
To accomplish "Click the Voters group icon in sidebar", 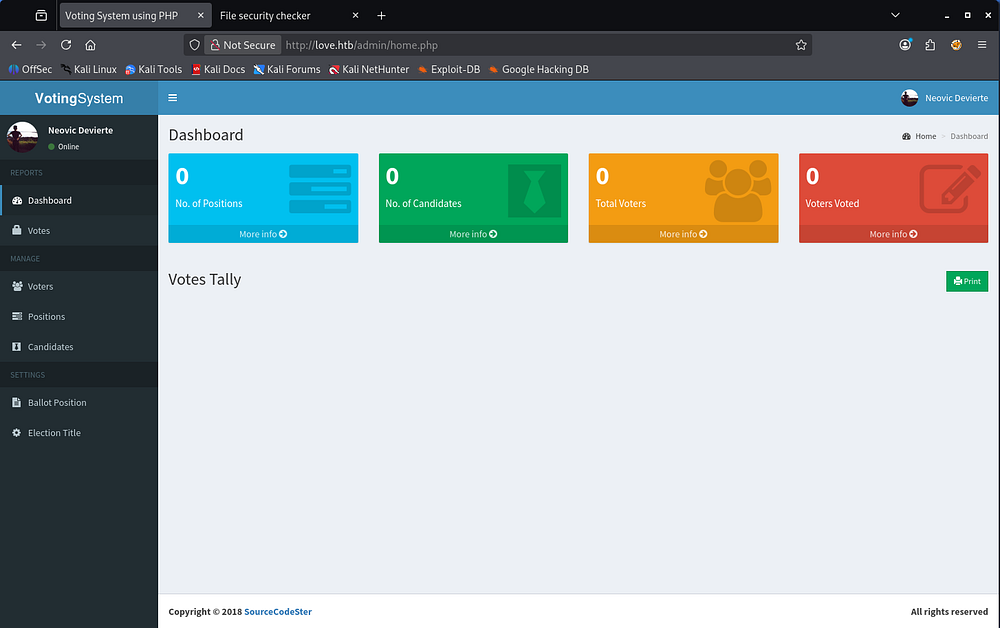I will tap(17, 287).
